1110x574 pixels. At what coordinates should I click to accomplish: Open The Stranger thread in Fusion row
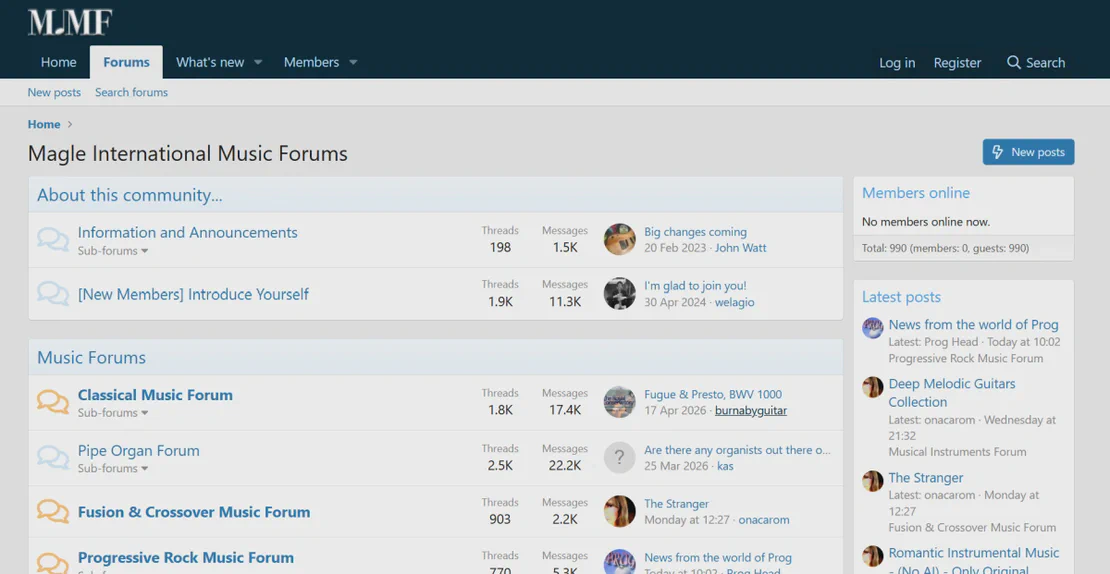click(676, 503)
